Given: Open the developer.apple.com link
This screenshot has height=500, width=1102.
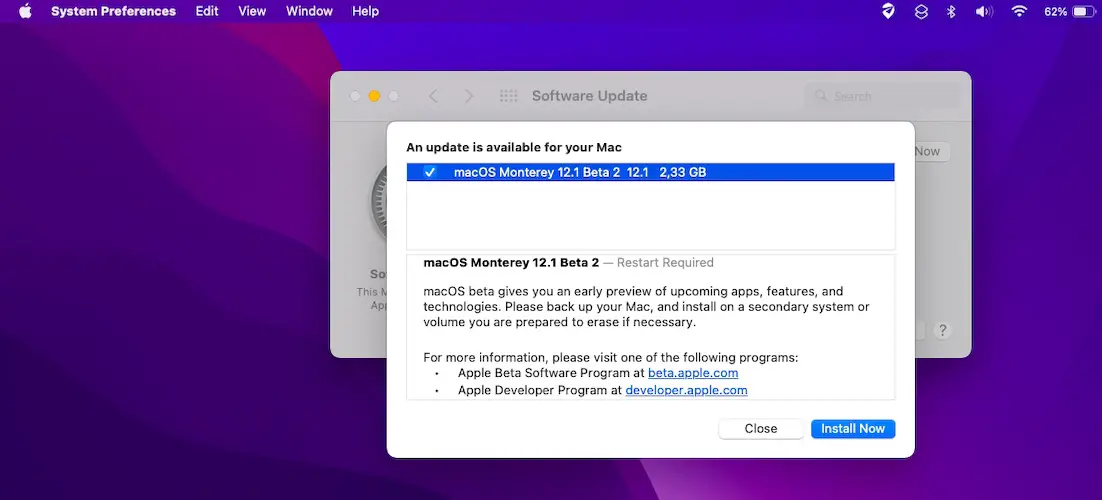Looking at the screenshot, I should (686, 390).
